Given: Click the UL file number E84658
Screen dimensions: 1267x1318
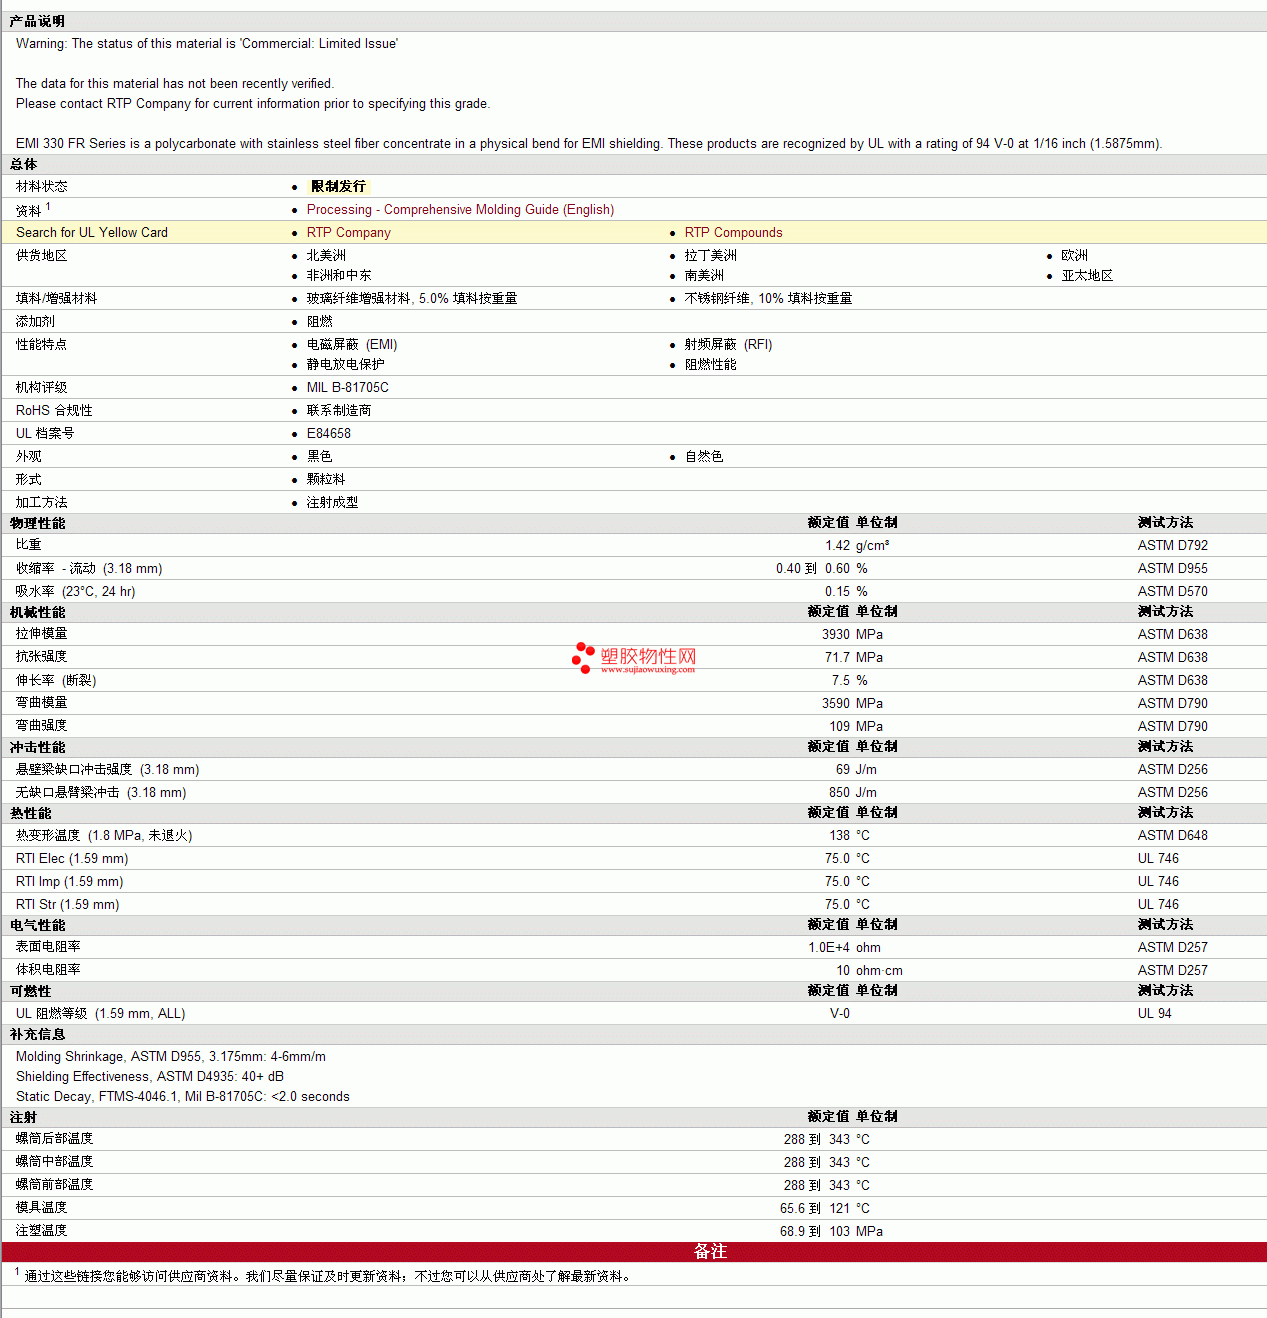Looking at the screenshot, I should point(328,433).
